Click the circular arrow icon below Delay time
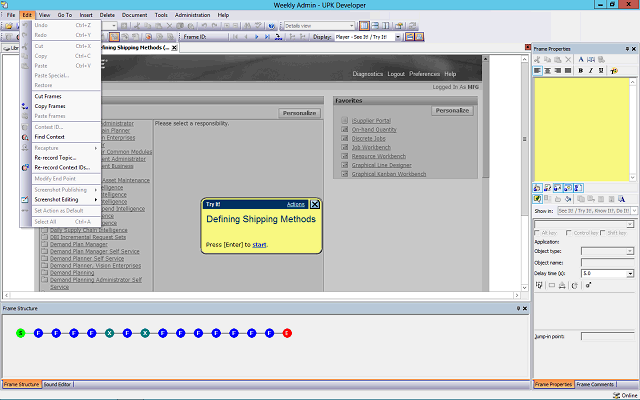 575,285
